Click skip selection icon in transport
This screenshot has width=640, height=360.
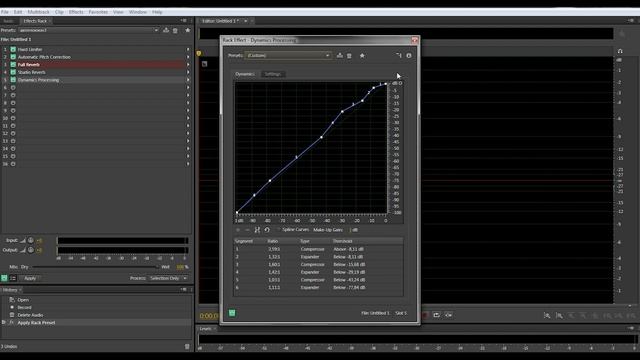coord(449,315)
